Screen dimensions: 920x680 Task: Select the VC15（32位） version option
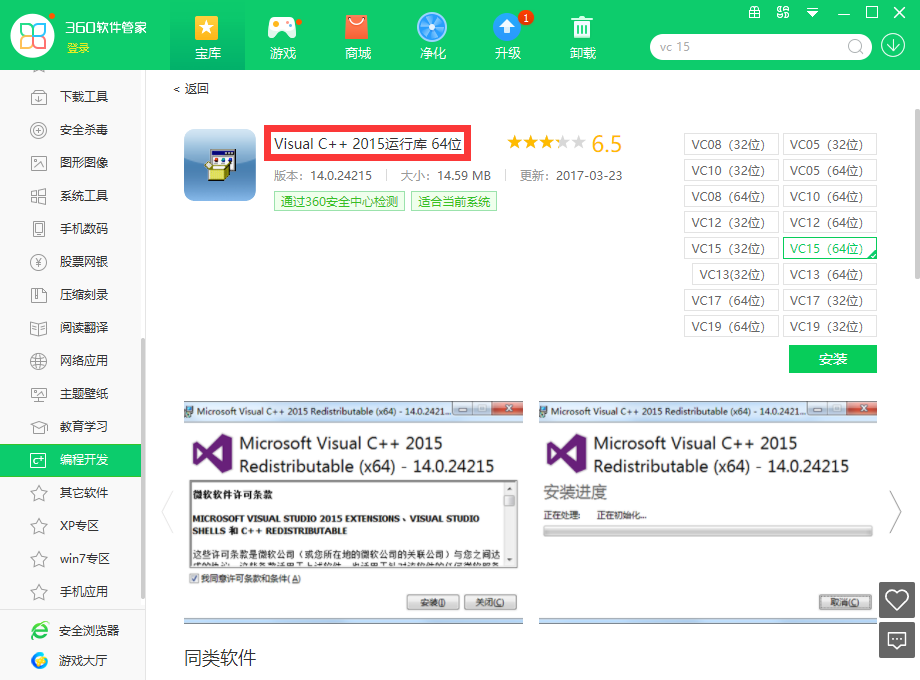[731, 248]
